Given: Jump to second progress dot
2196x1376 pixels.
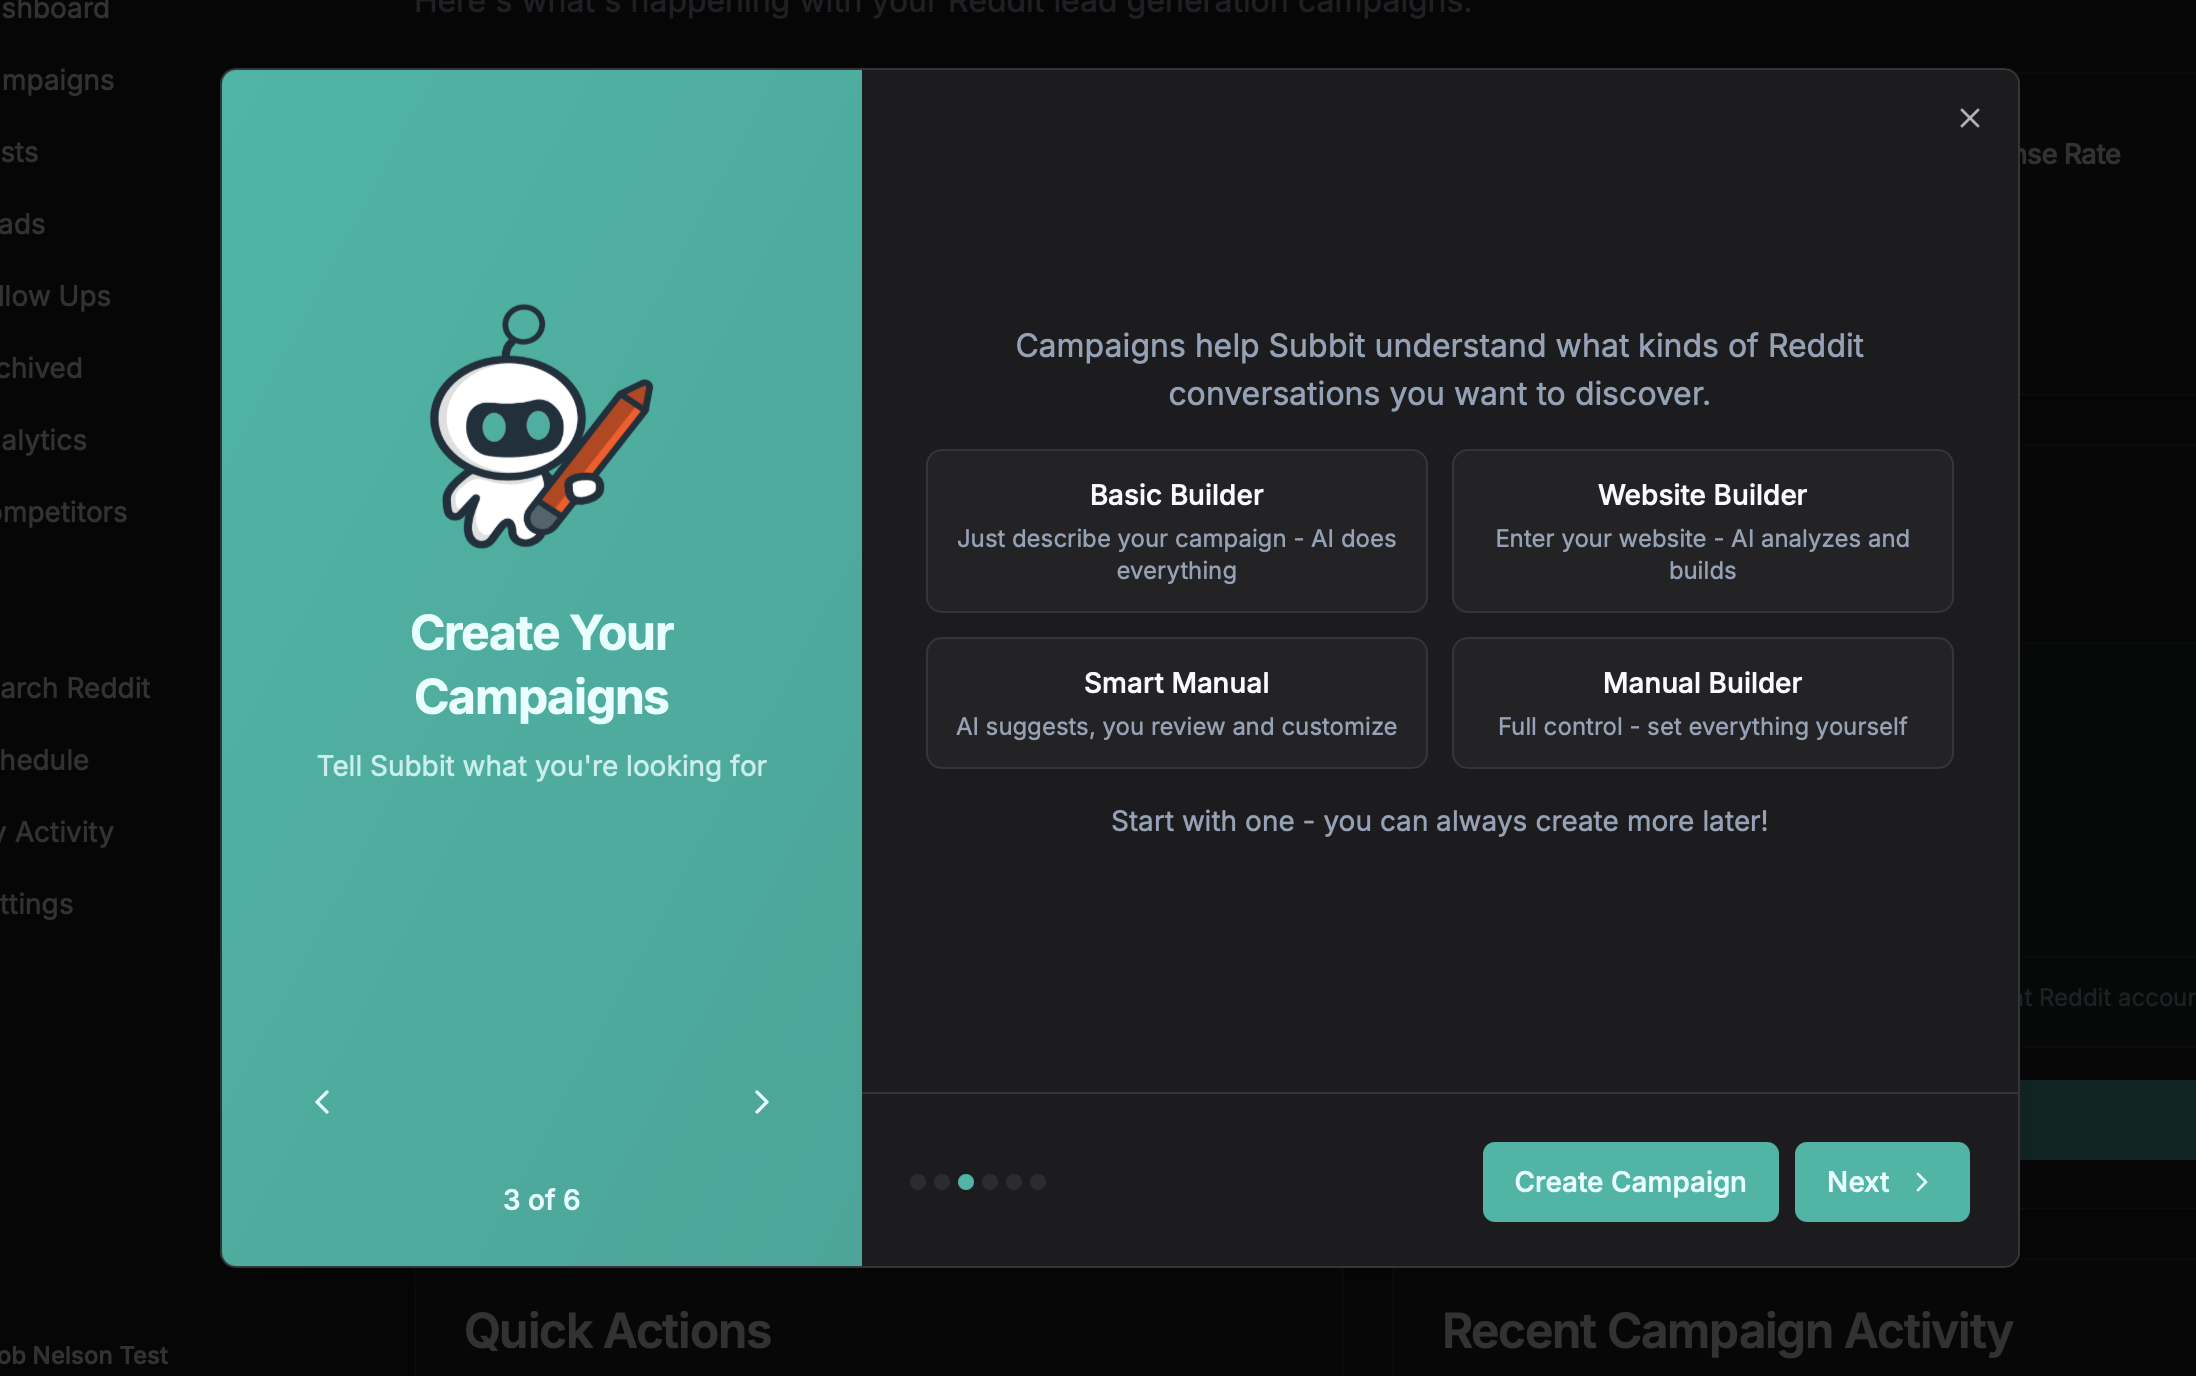Looking at the screenshot, I should click(x=941, y=1182).
